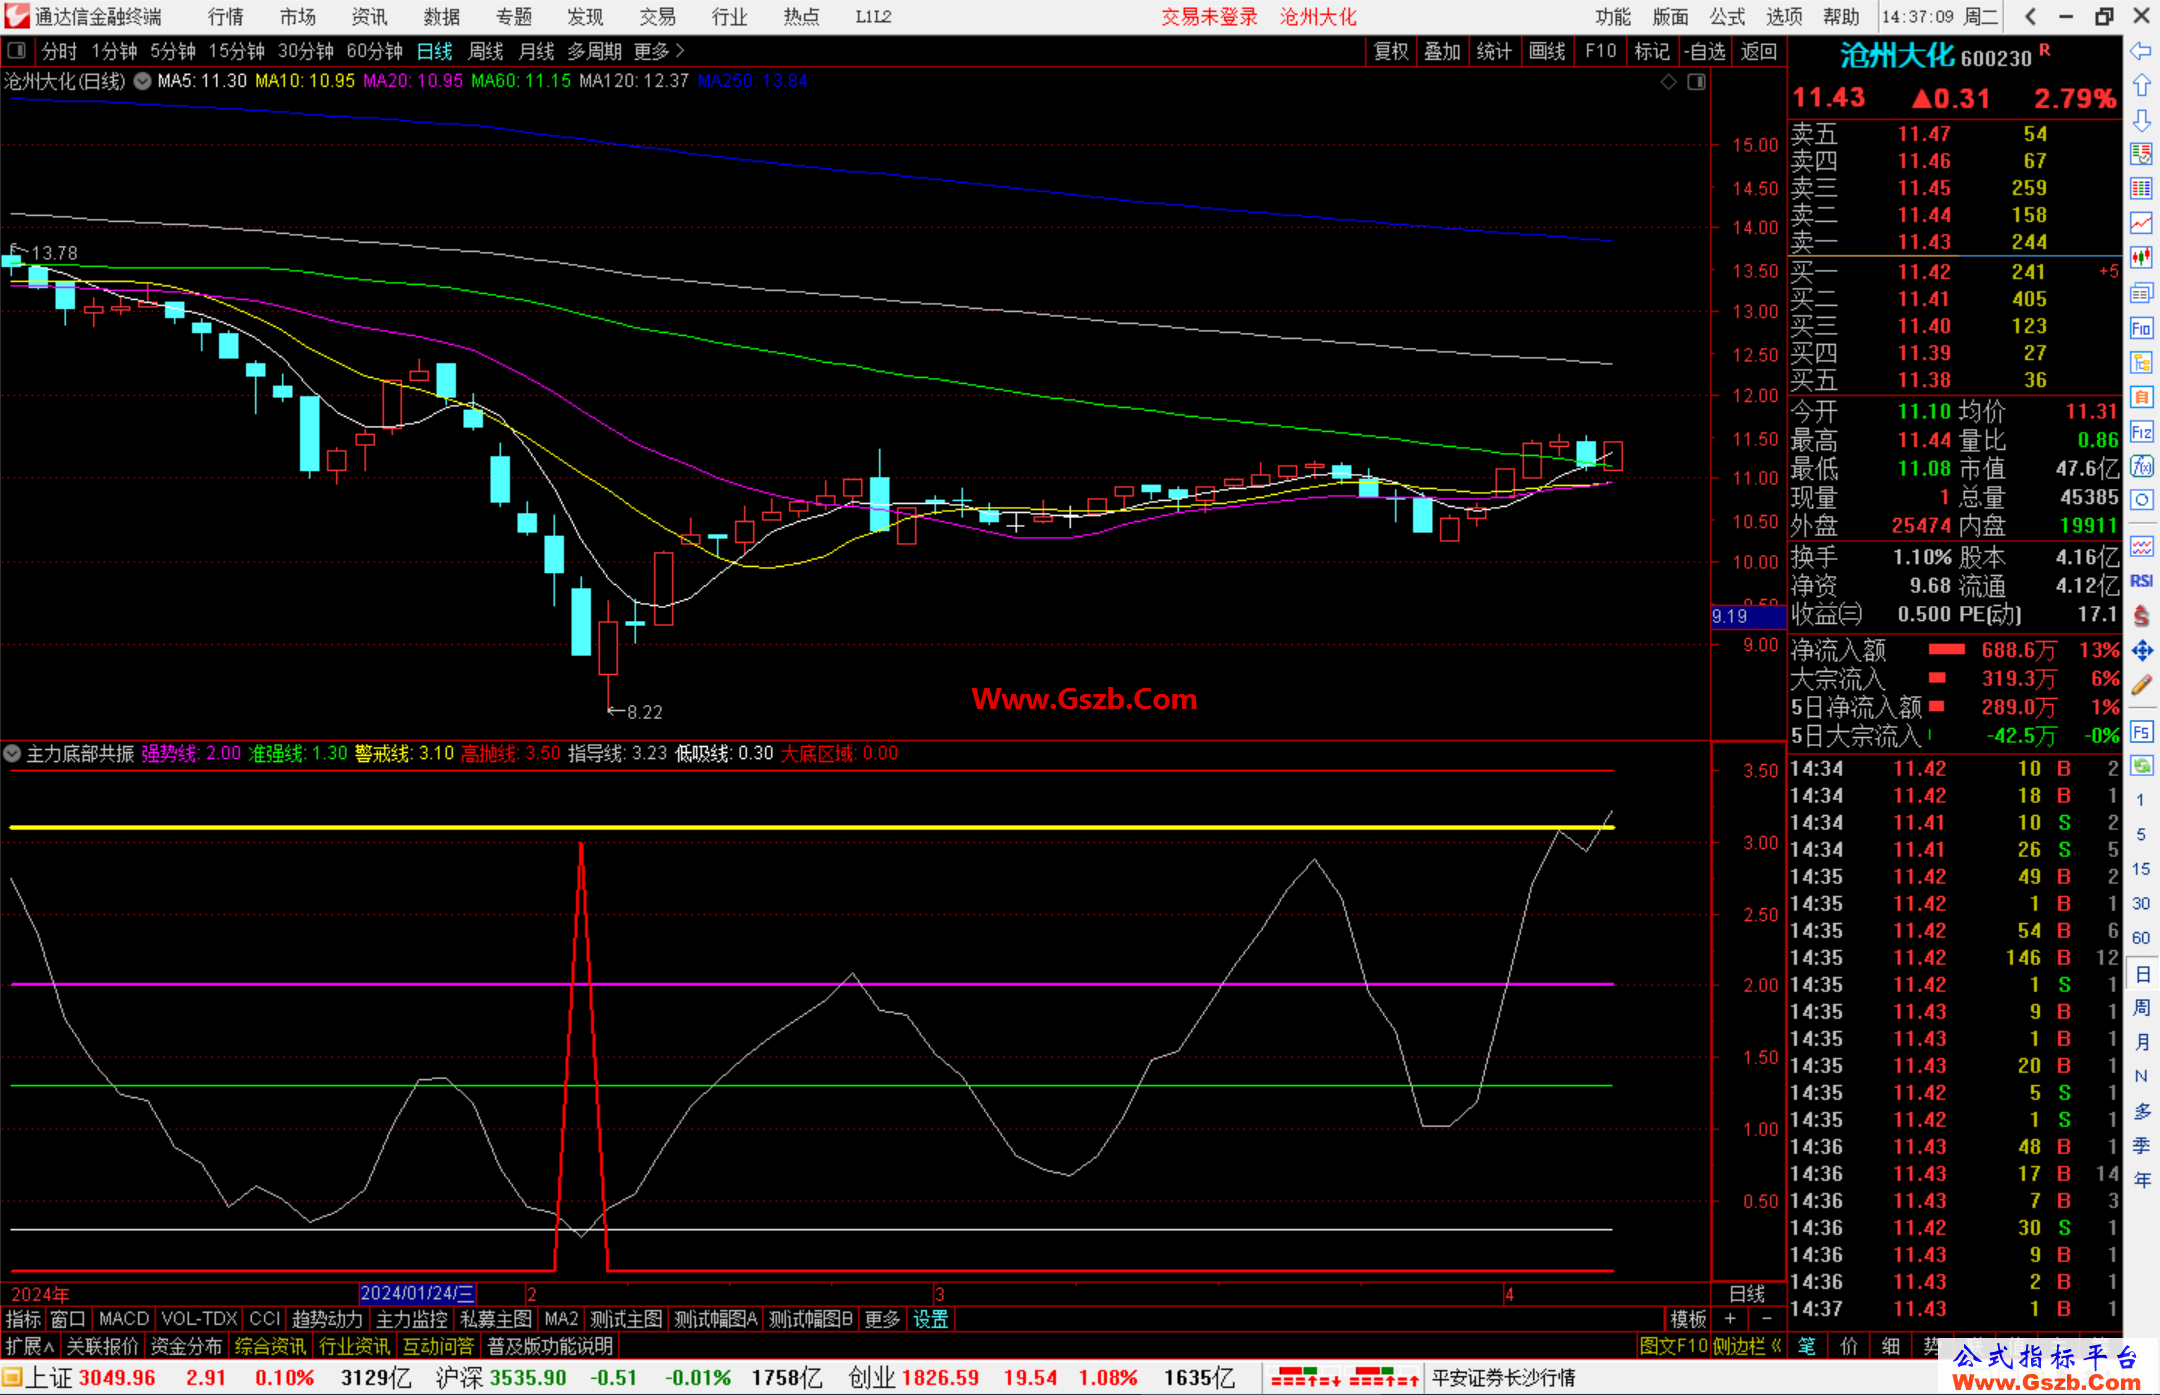2160x1395 pixels.
Task: Select the 主力监控 indicator tab
Action: point(411,1319)
